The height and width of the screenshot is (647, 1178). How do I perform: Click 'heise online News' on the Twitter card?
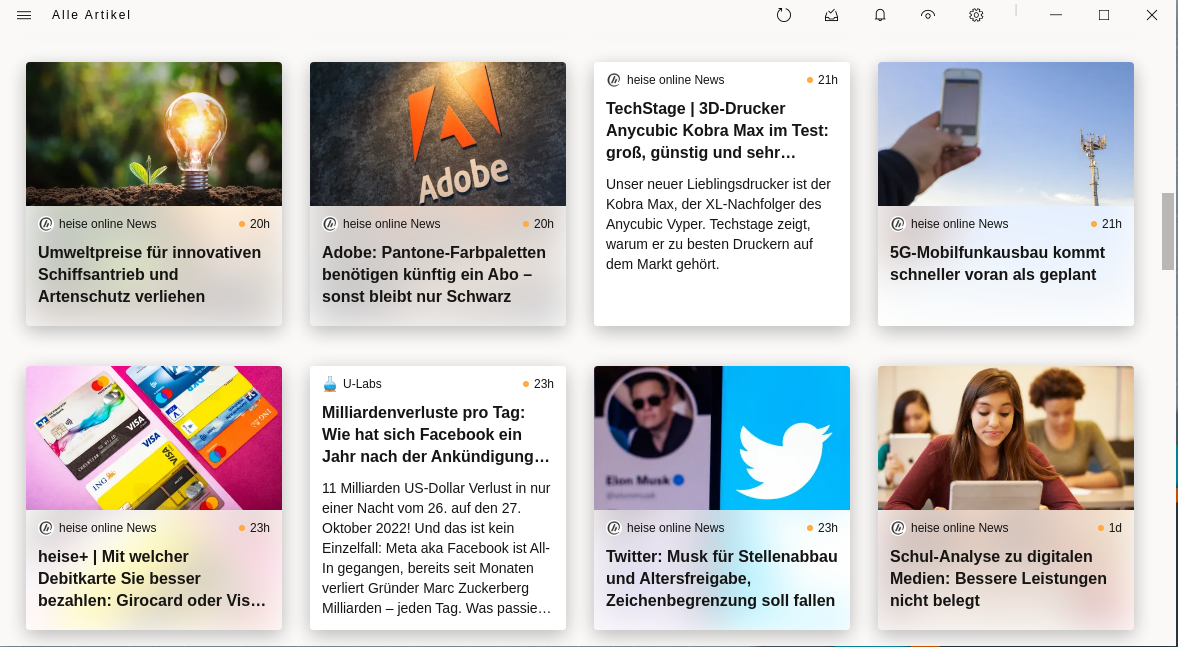[676, 528]
